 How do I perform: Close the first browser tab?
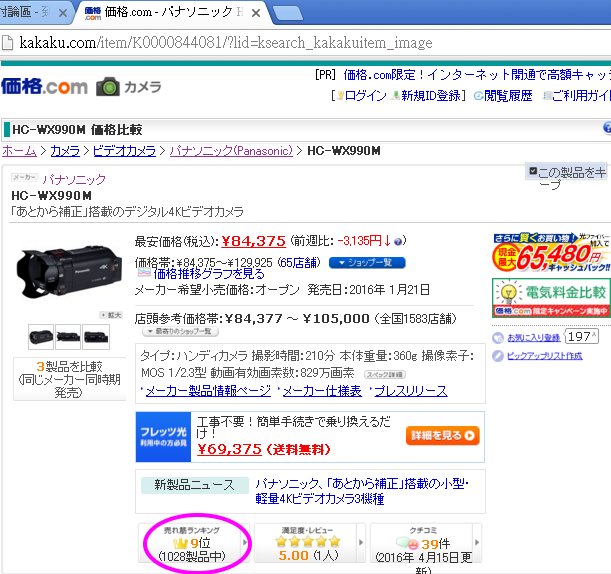(63, 13)
